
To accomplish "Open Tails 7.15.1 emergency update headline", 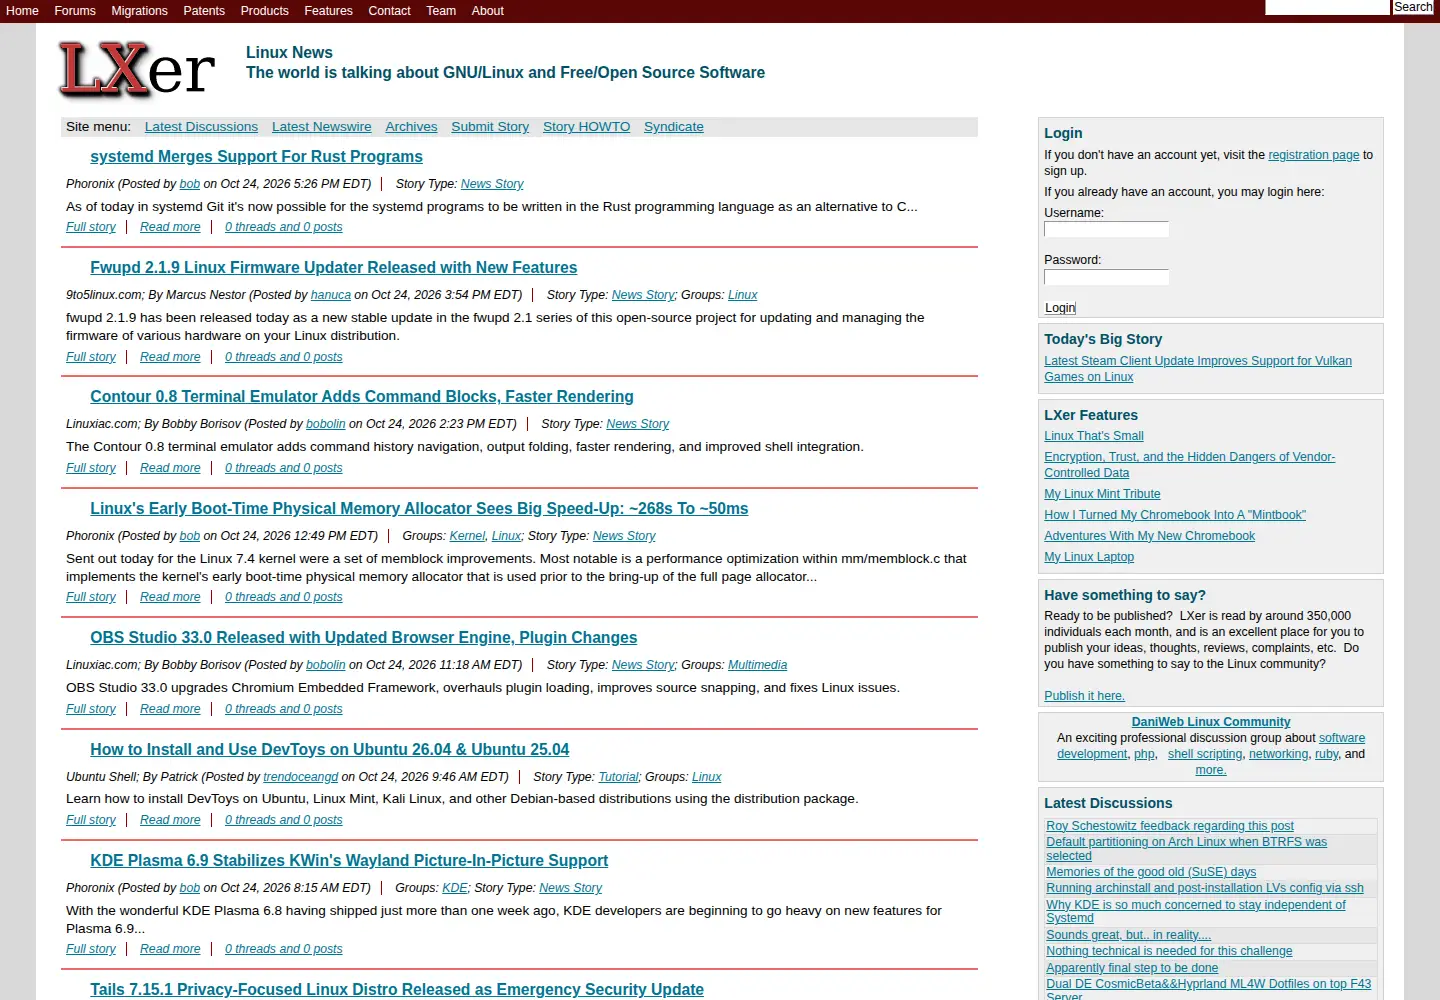I will click(396, 990).
